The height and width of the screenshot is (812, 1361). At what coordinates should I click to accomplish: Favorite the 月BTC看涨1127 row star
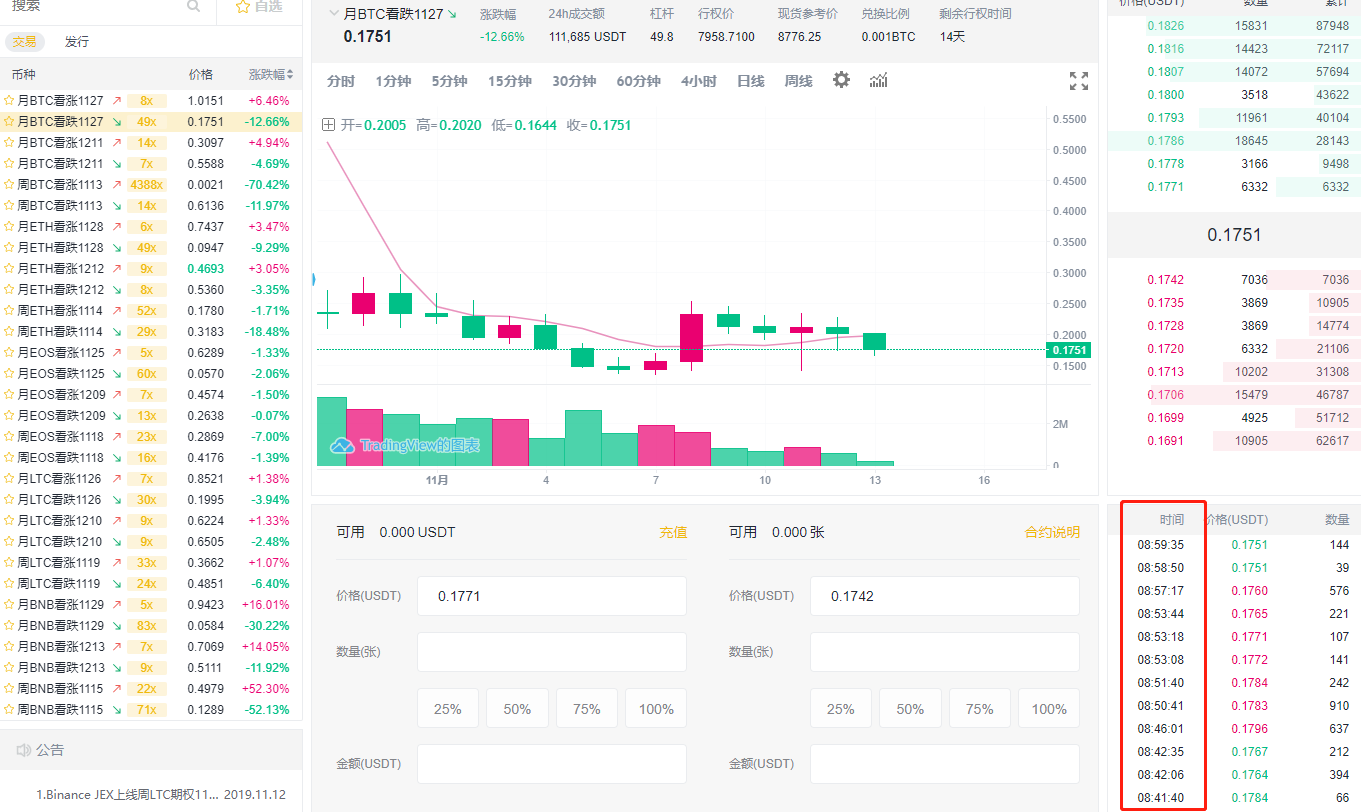[9, 101]
